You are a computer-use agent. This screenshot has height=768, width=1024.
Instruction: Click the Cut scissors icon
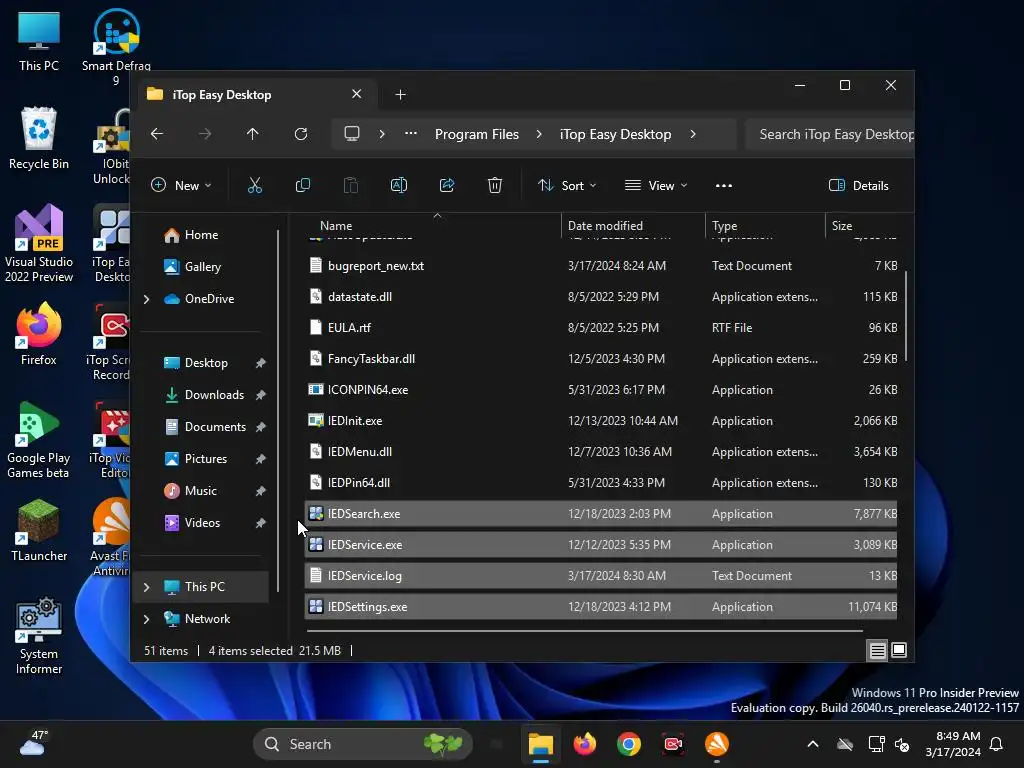click(255, 185)
